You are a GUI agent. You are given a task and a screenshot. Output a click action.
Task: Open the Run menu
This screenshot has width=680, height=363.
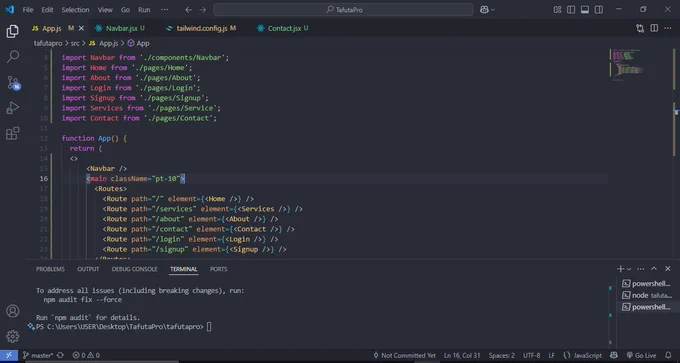tap(144, 10)
